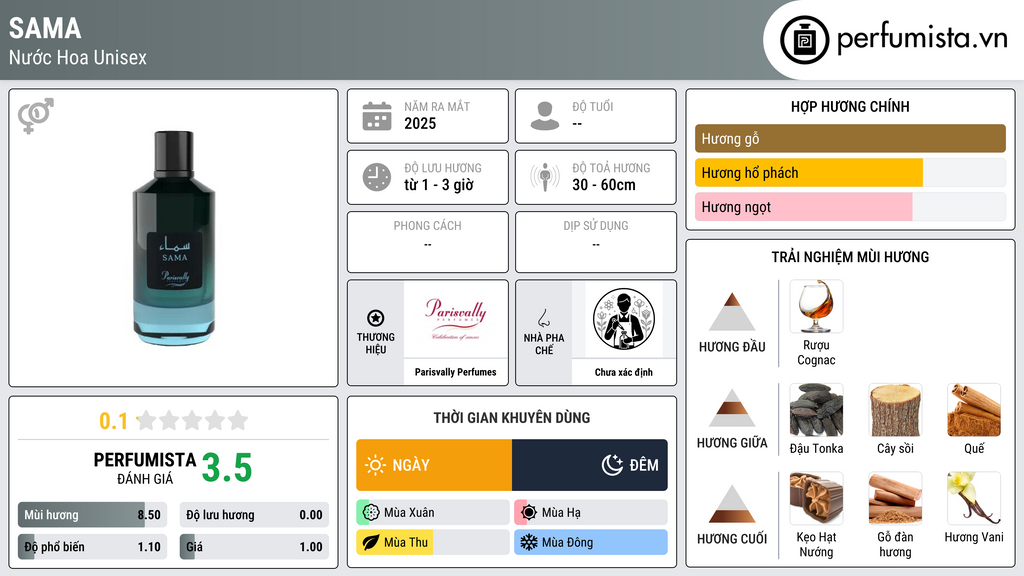The height and width of the screenshot is (576, 1024).
Task: Click the SAMA title heading
Action: (x=45, y=28)
